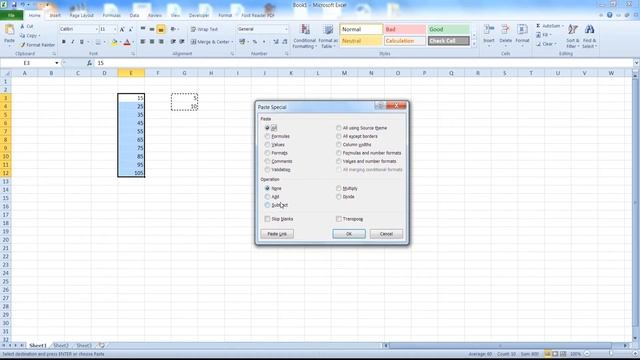
Task: Enable Transpose checkbox
Action: [339, 219]
